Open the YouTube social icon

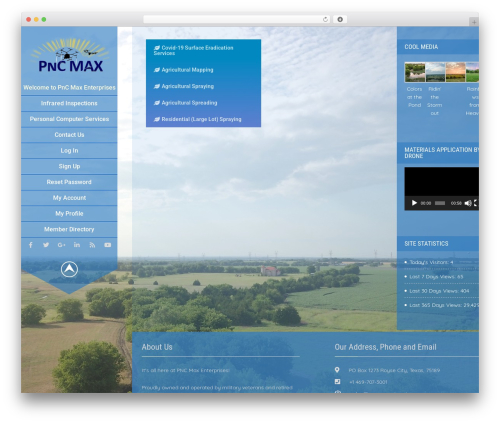[x=108, y=245]
